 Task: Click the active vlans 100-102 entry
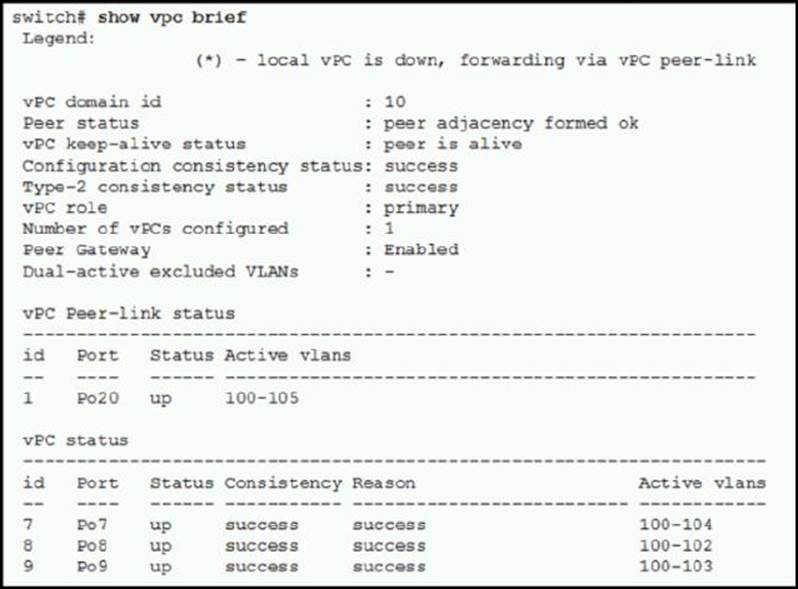pyautogui.click(x=676, y=546)
